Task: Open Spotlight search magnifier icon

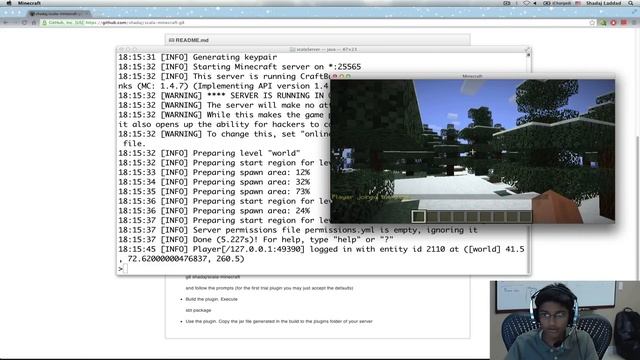Action: [631, 3]
